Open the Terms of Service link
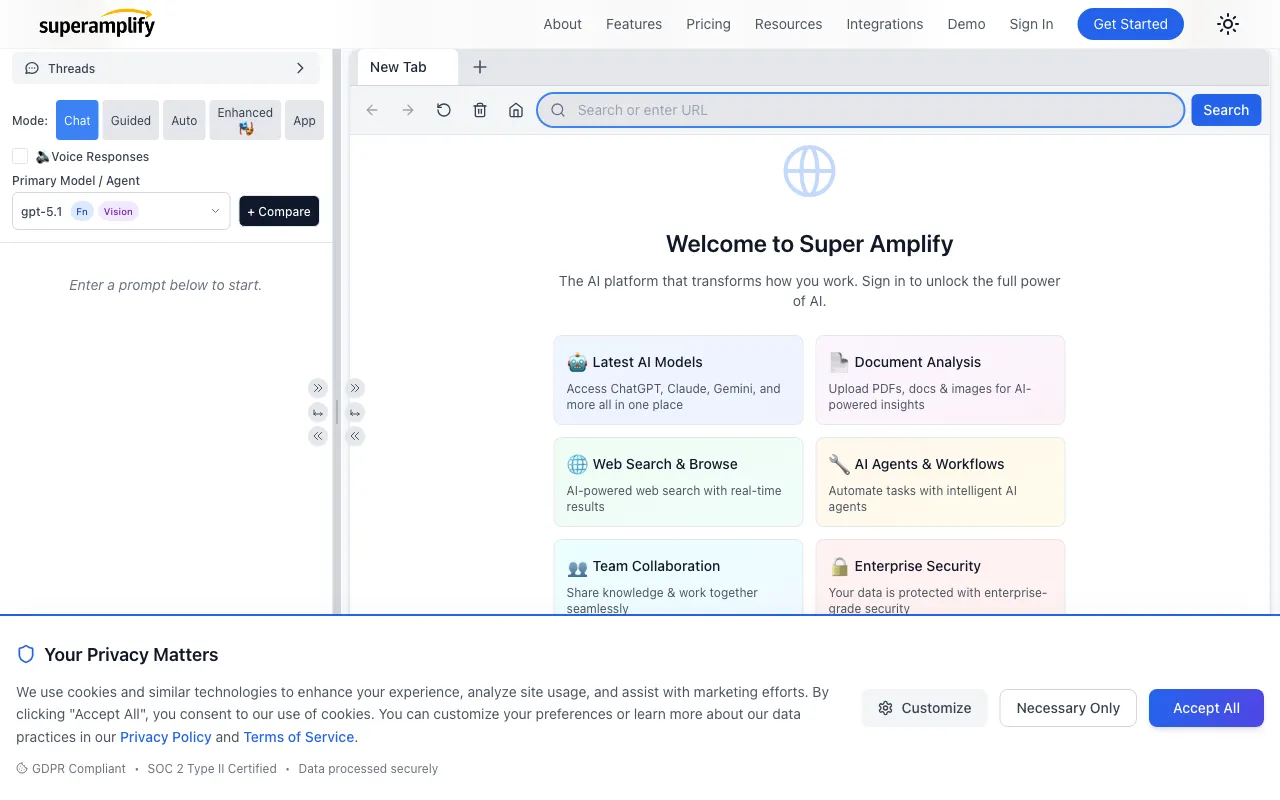Screen dimensions: 1280x800 [299, 737]
